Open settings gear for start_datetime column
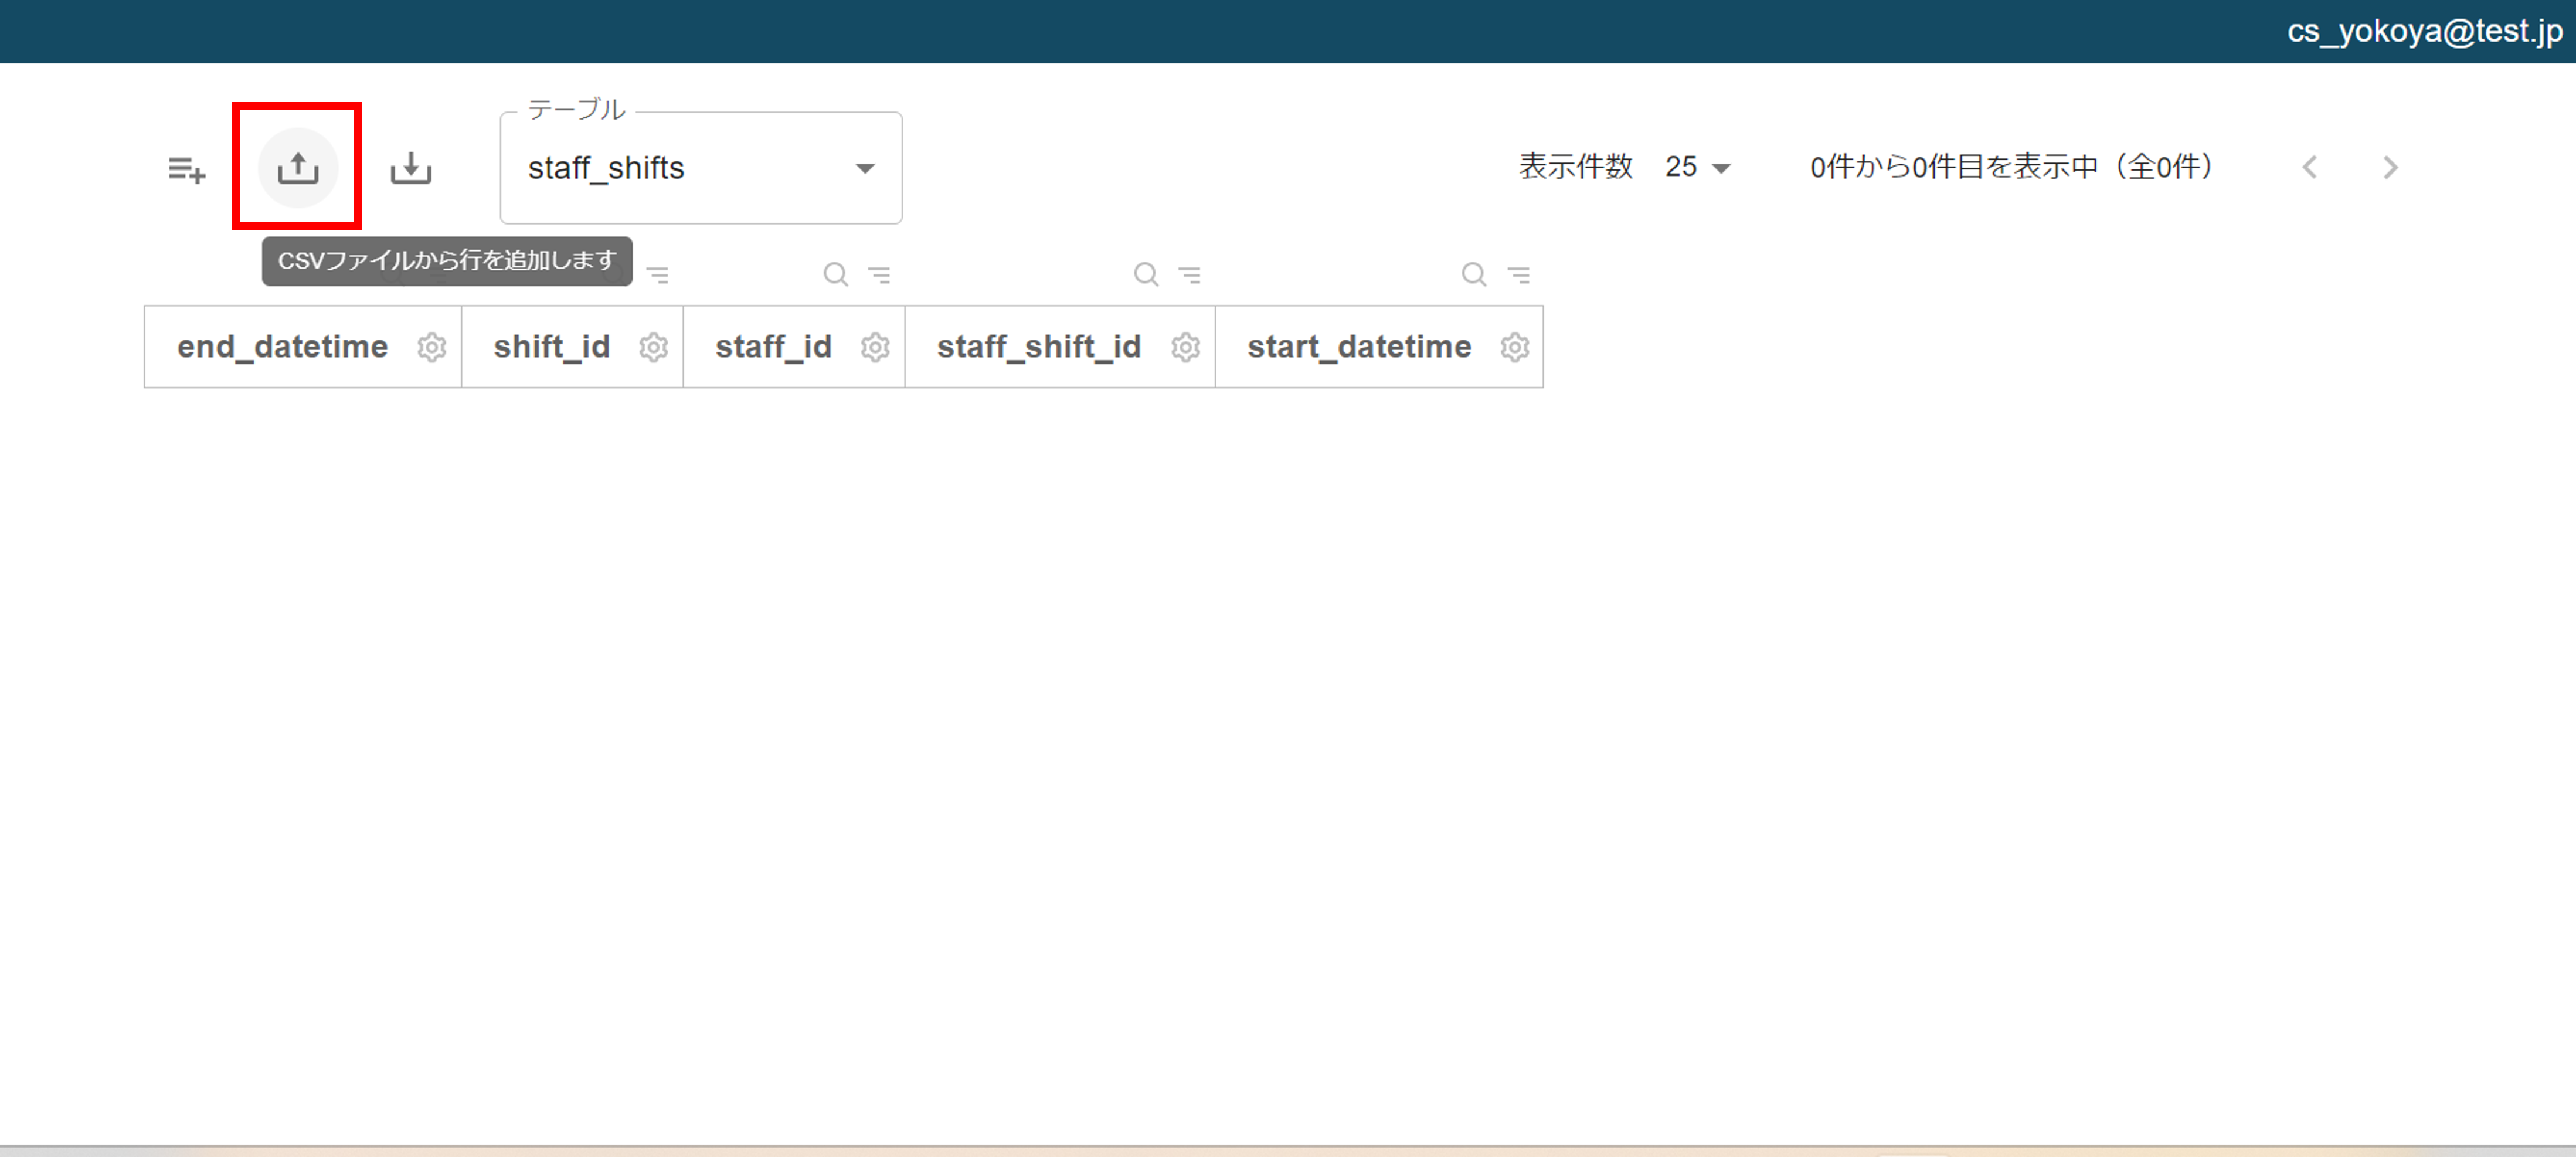 pos(1515,347)
